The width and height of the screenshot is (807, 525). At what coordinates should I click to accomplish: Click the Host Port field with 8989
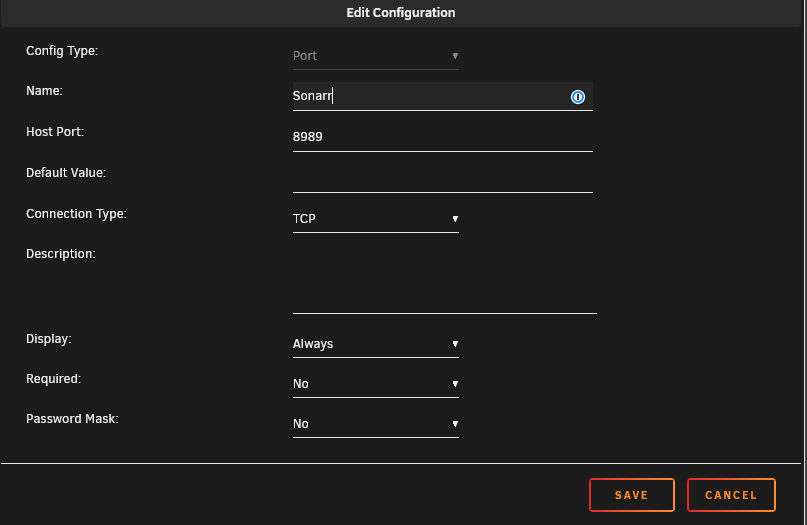pos(443,137)
